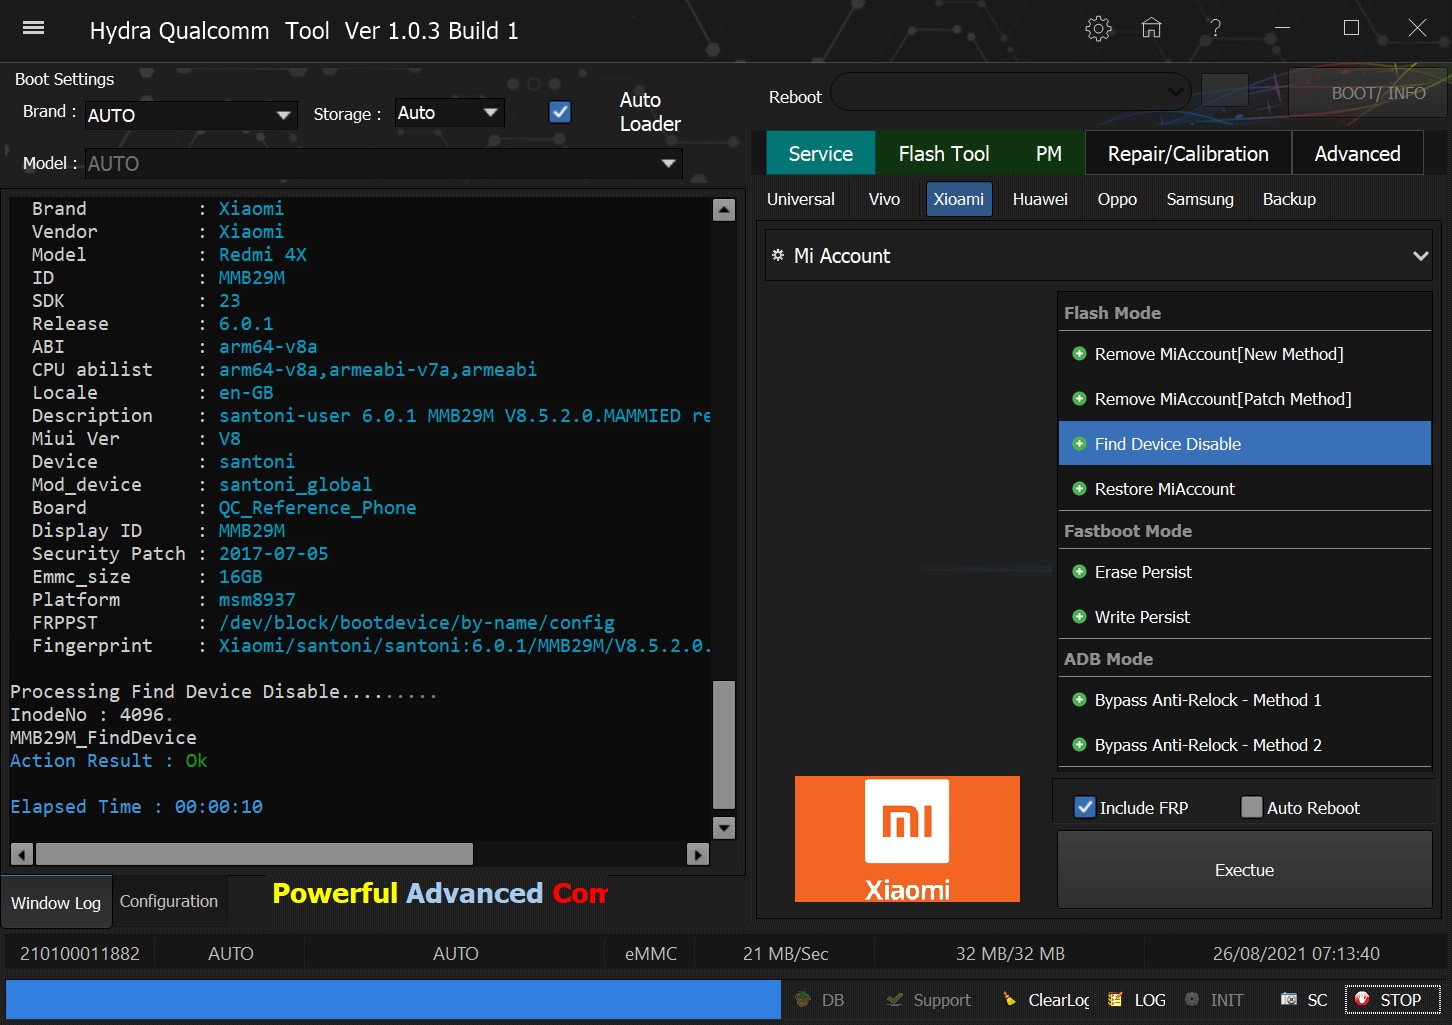The height and width of the screenshot is (1025, 1452).
Task: Select Bypass Anti-Relock - Method 1
Action: pyautogui.click(x=1244, y=700)
